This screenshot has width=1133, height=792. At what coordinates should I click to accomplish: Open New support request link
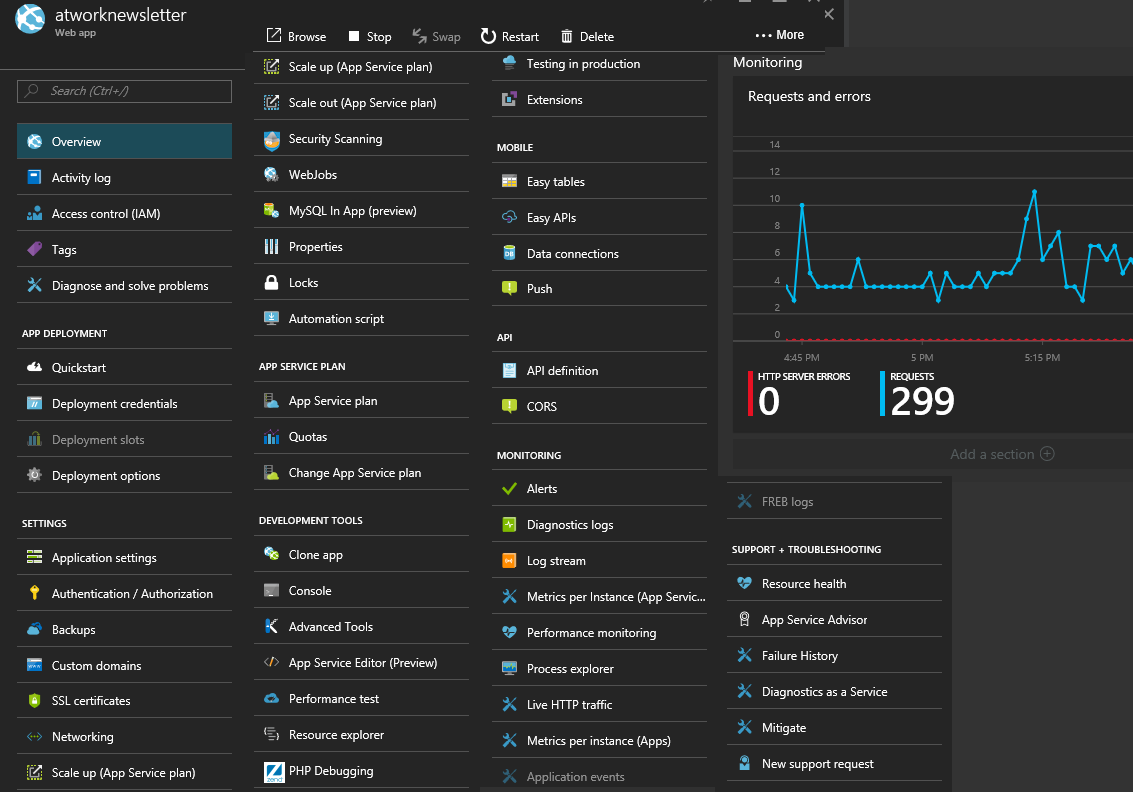point(817,764)
